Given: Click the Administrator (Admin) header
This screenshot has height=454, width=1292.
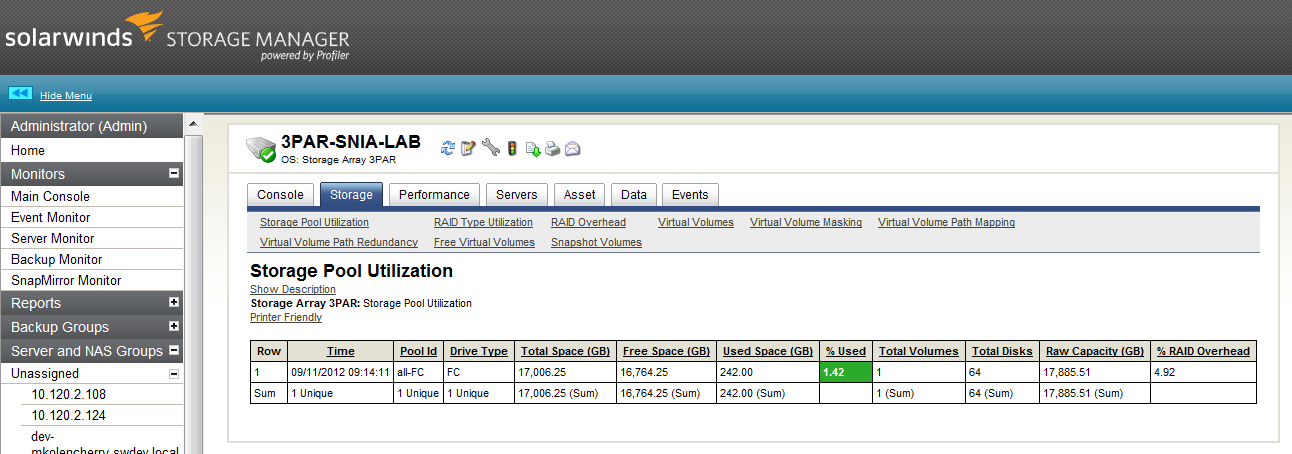Looking at the screenshot, I should (91, 126).
